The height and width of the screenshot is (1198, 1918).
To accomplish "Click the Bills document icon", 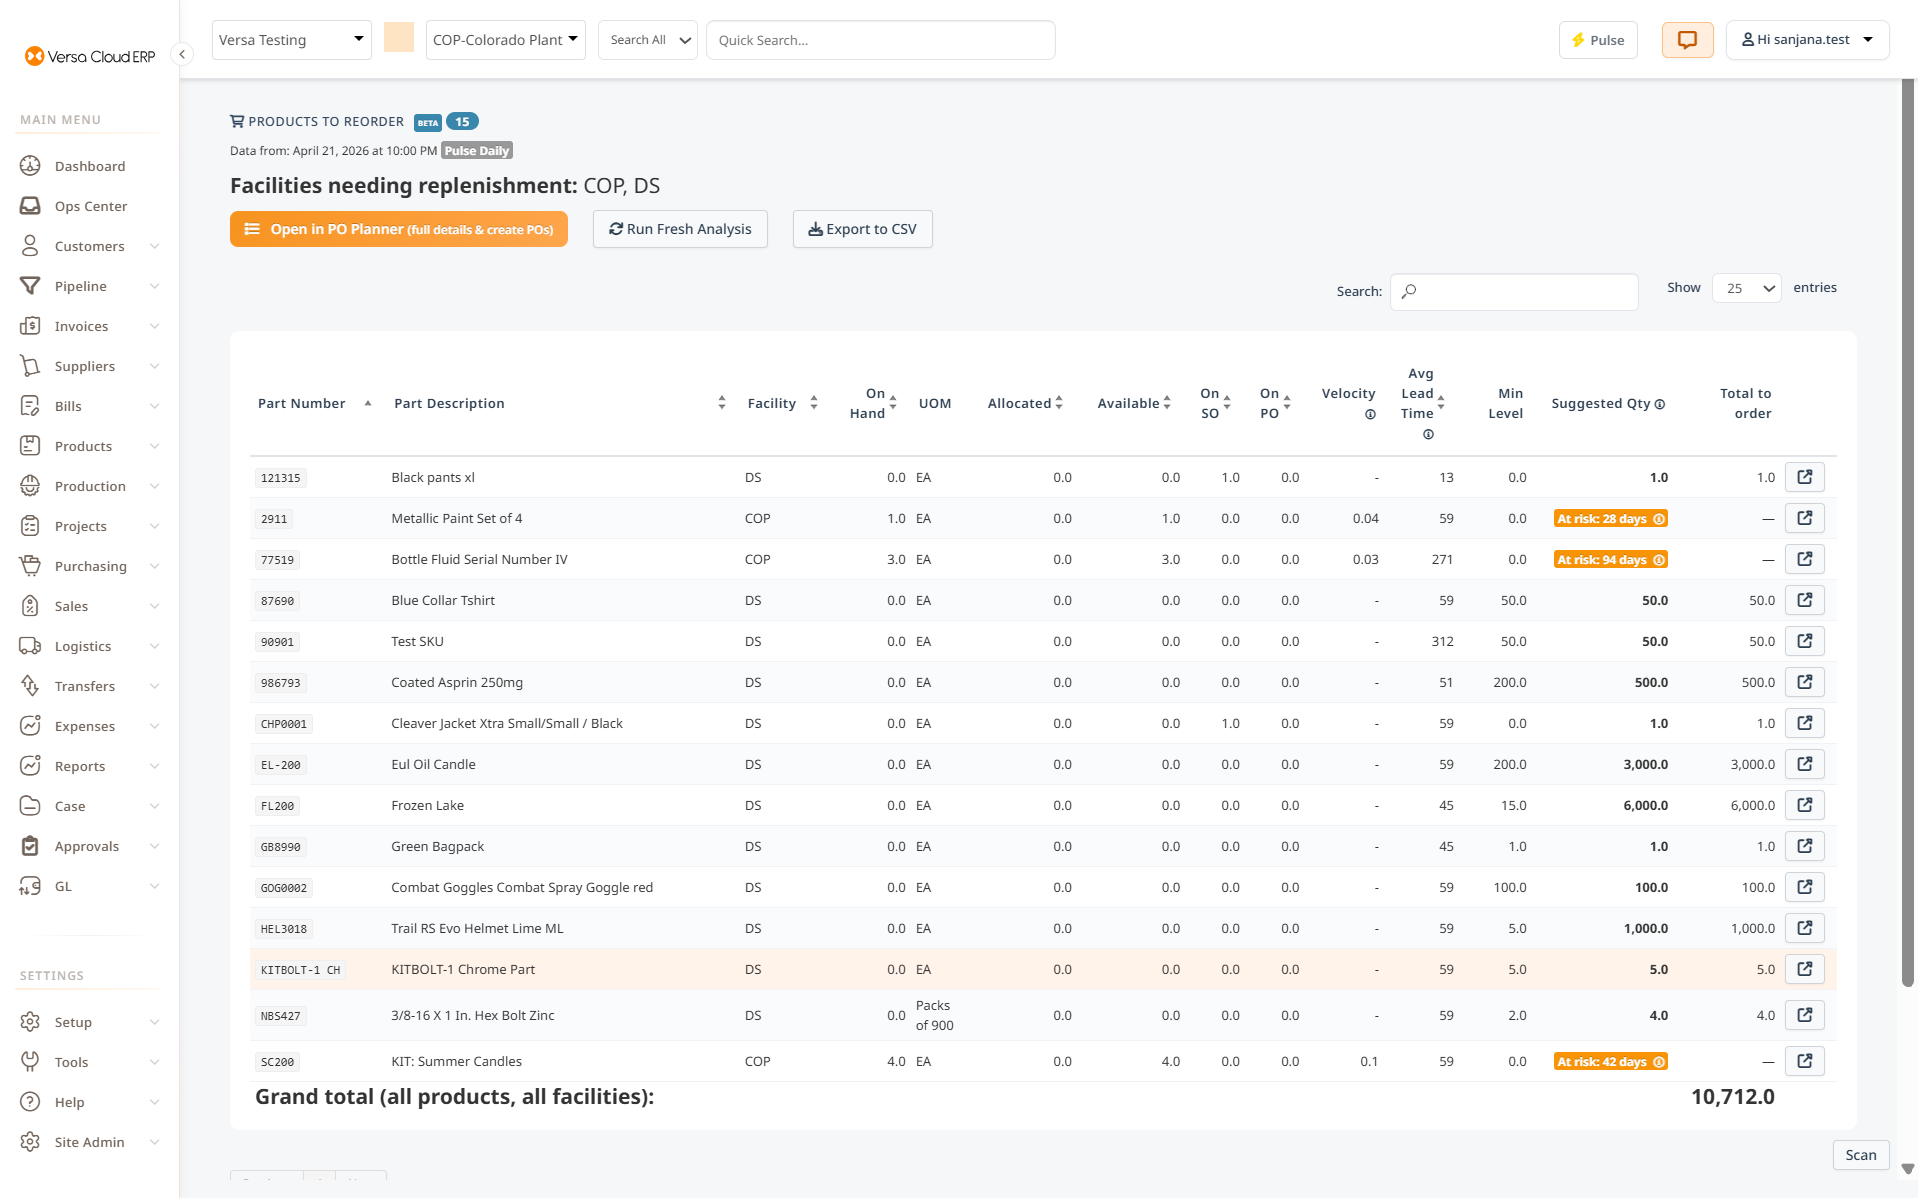I will pos(30,406).
